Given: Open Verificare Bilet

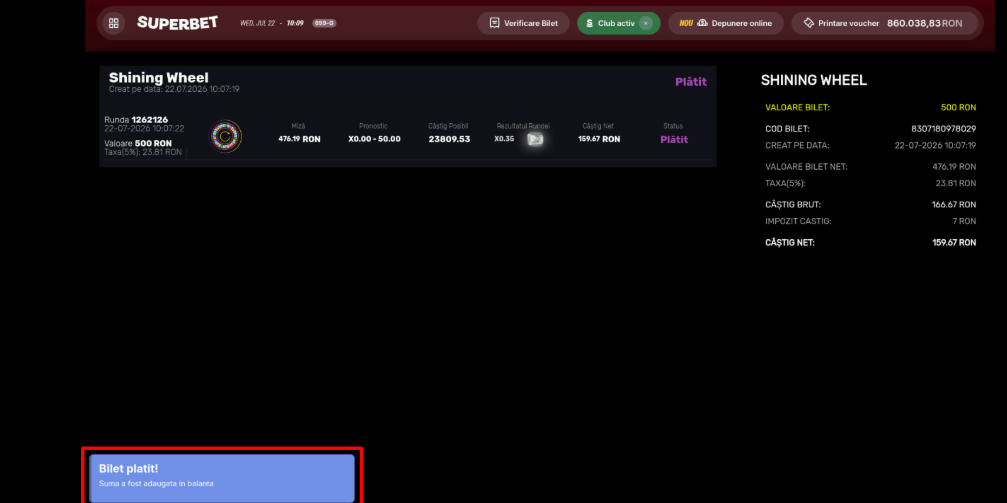Looking at the screenshot, I should pos(523,23).
